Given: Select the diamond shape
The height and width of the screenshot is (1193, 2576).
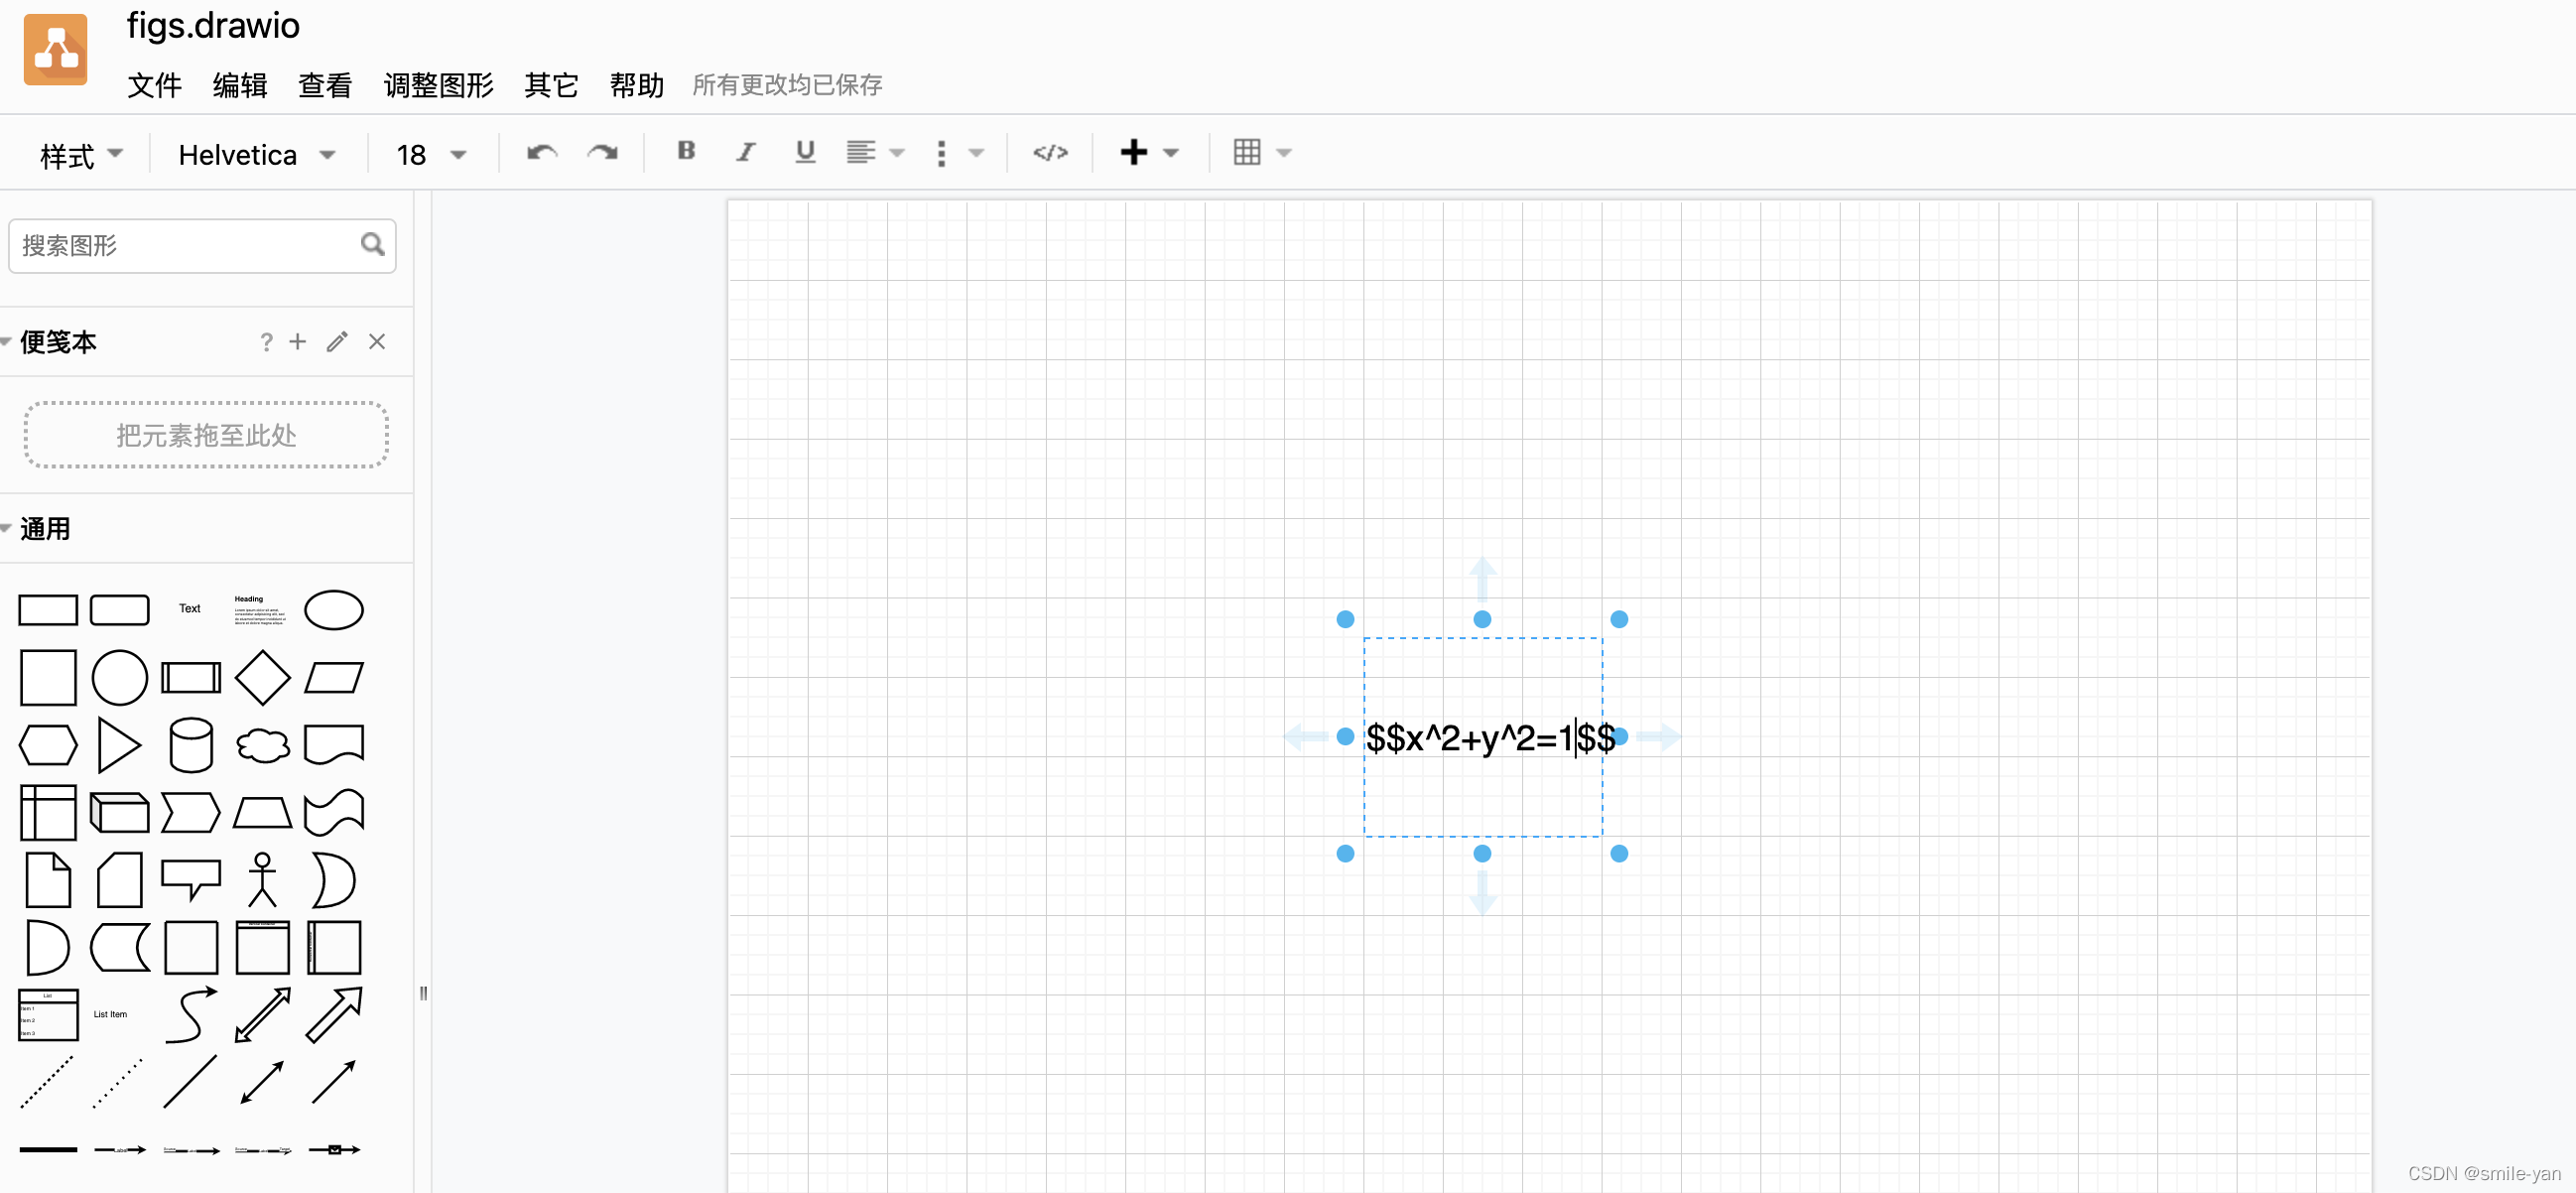Looking at the screenshot, I should pos(262,678).
